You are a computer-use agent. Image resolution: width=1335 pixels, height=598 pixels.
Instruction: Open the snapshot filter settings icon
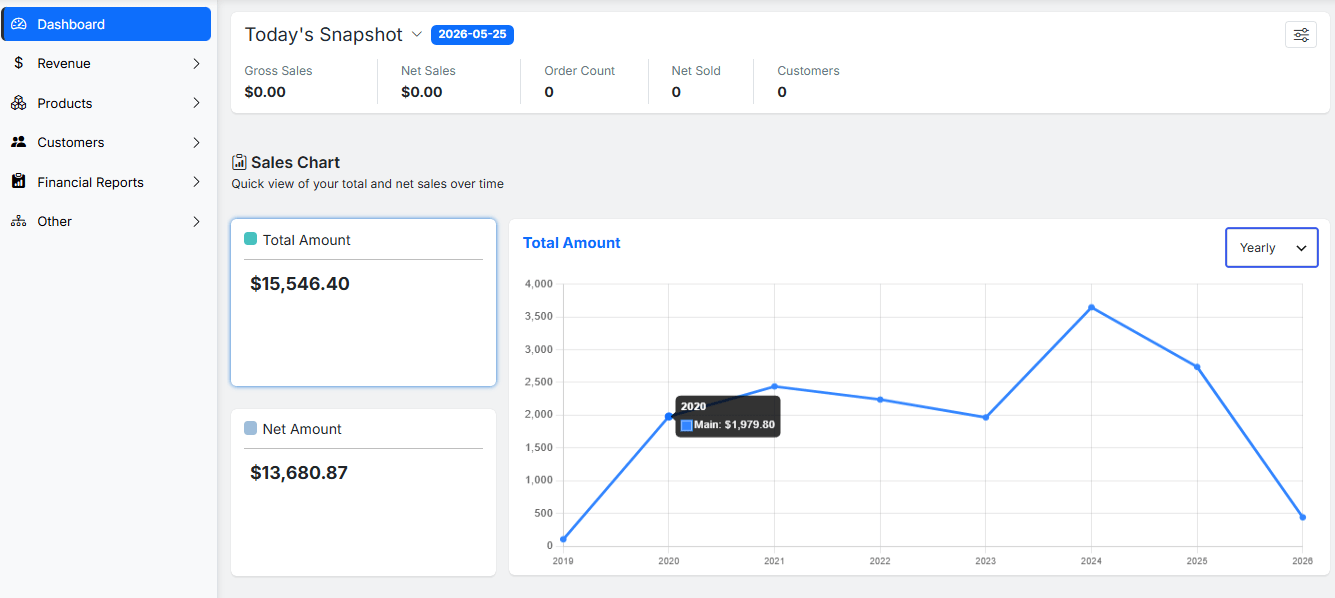click(x=1301, y=35)
